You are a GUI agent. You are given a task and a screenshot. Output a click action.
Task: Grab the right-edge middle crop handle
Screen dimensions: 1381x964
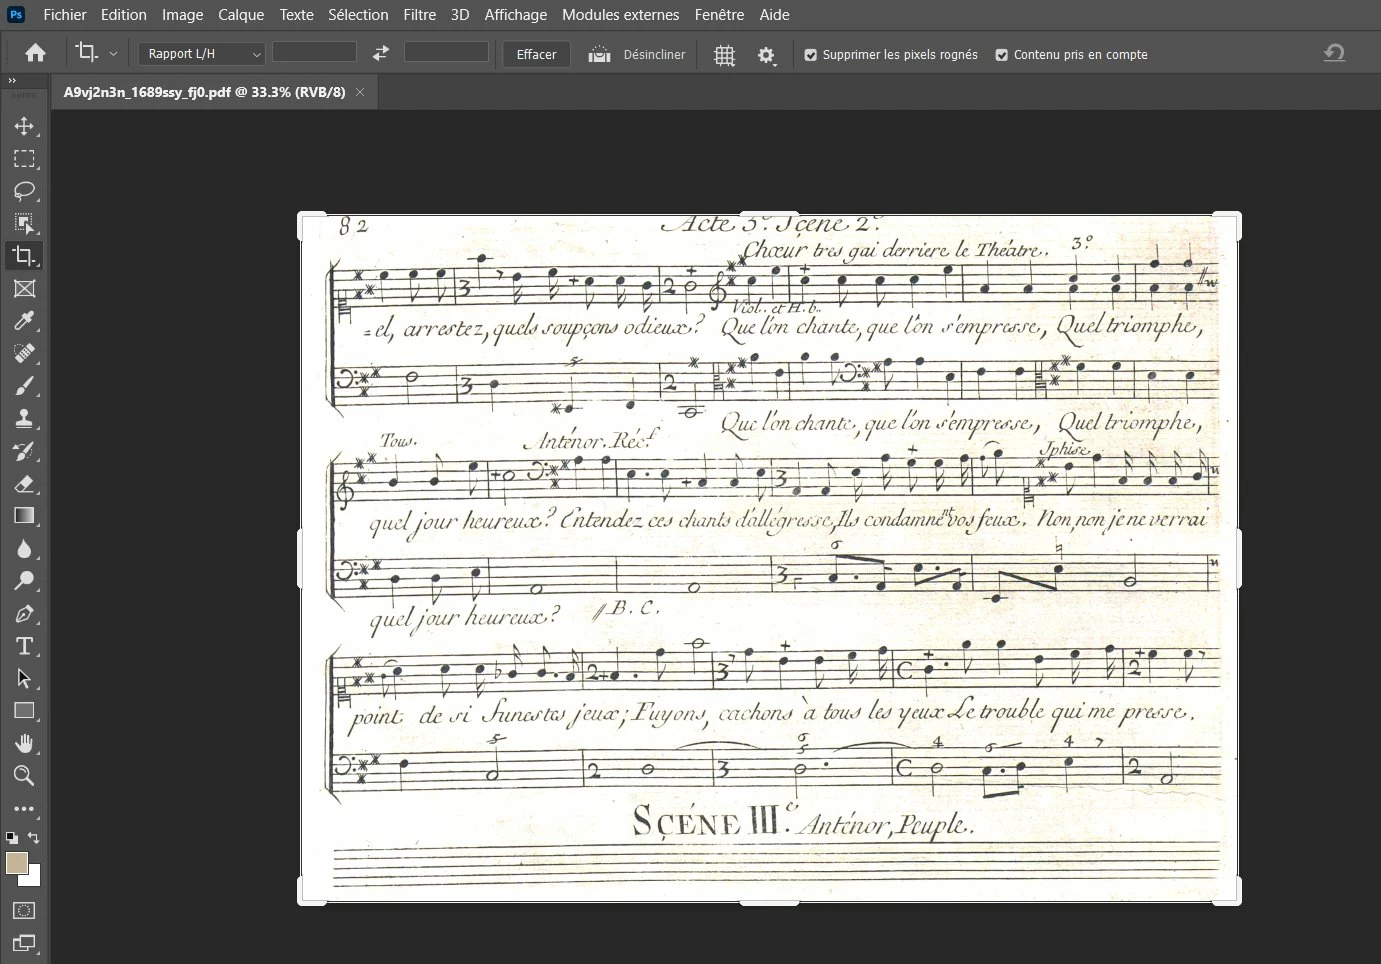pyautogui.click(x=1240, y=558)
